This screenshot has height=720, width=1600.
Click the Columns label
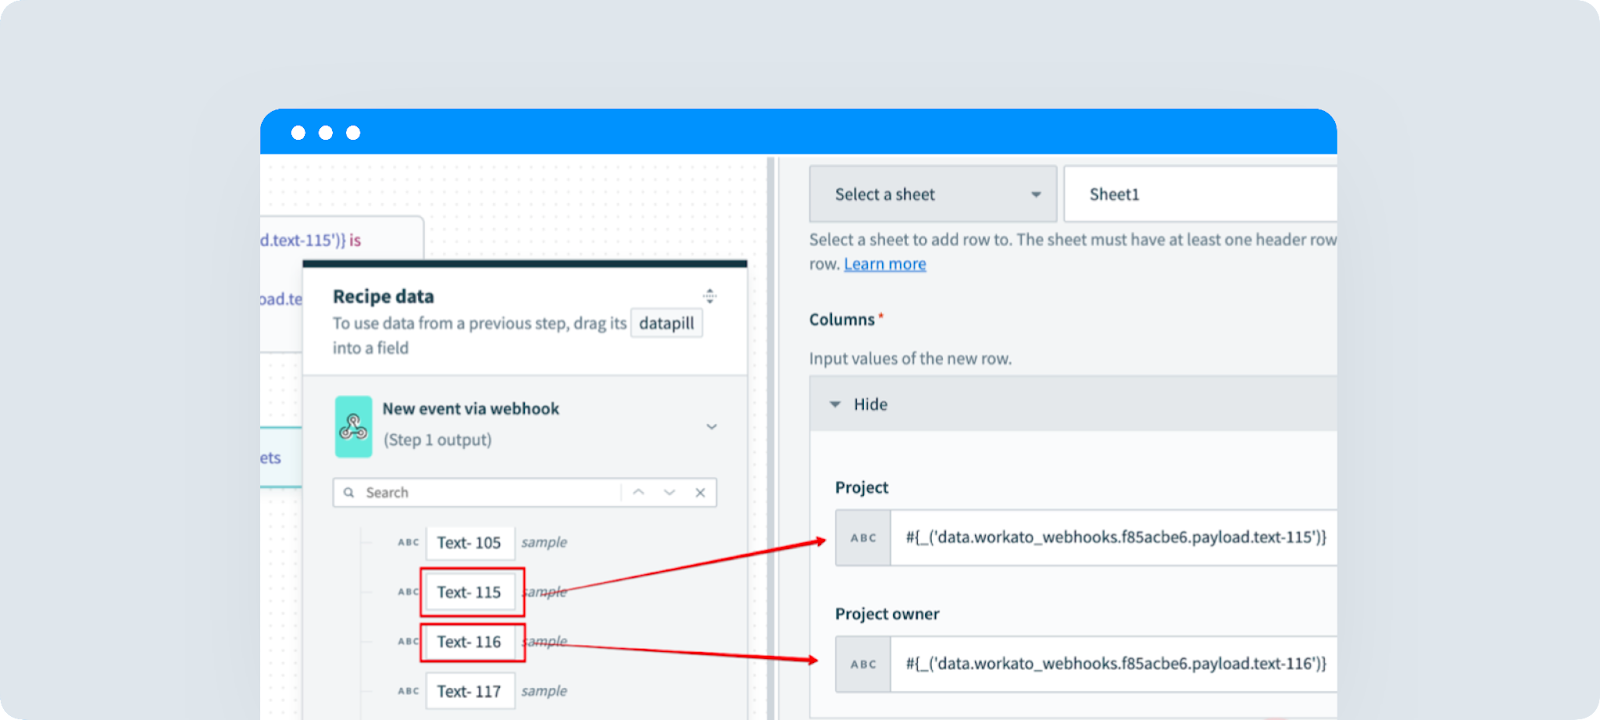click(842, 320)
